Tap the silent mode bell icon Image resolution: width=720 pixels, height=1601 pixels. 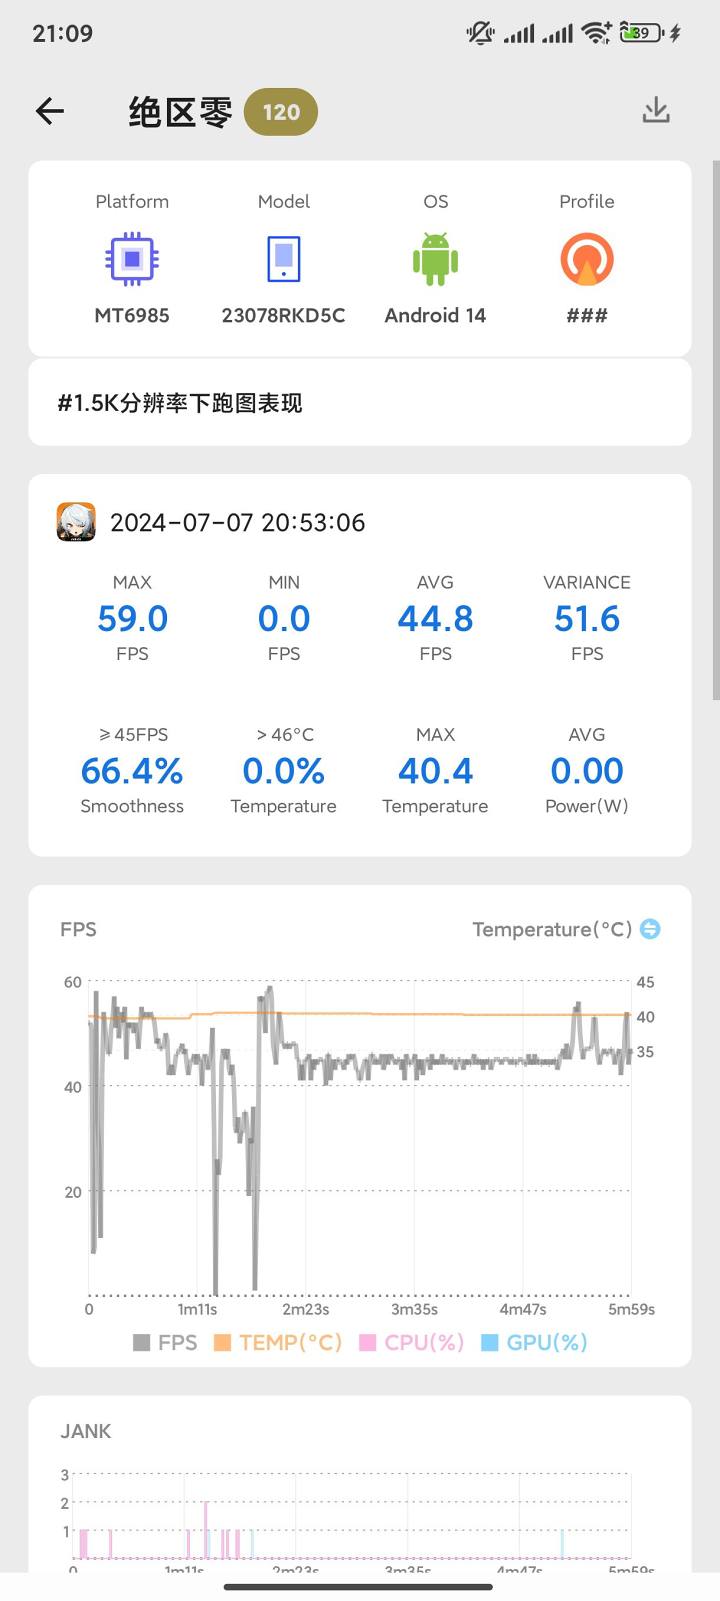click(480, 33)
